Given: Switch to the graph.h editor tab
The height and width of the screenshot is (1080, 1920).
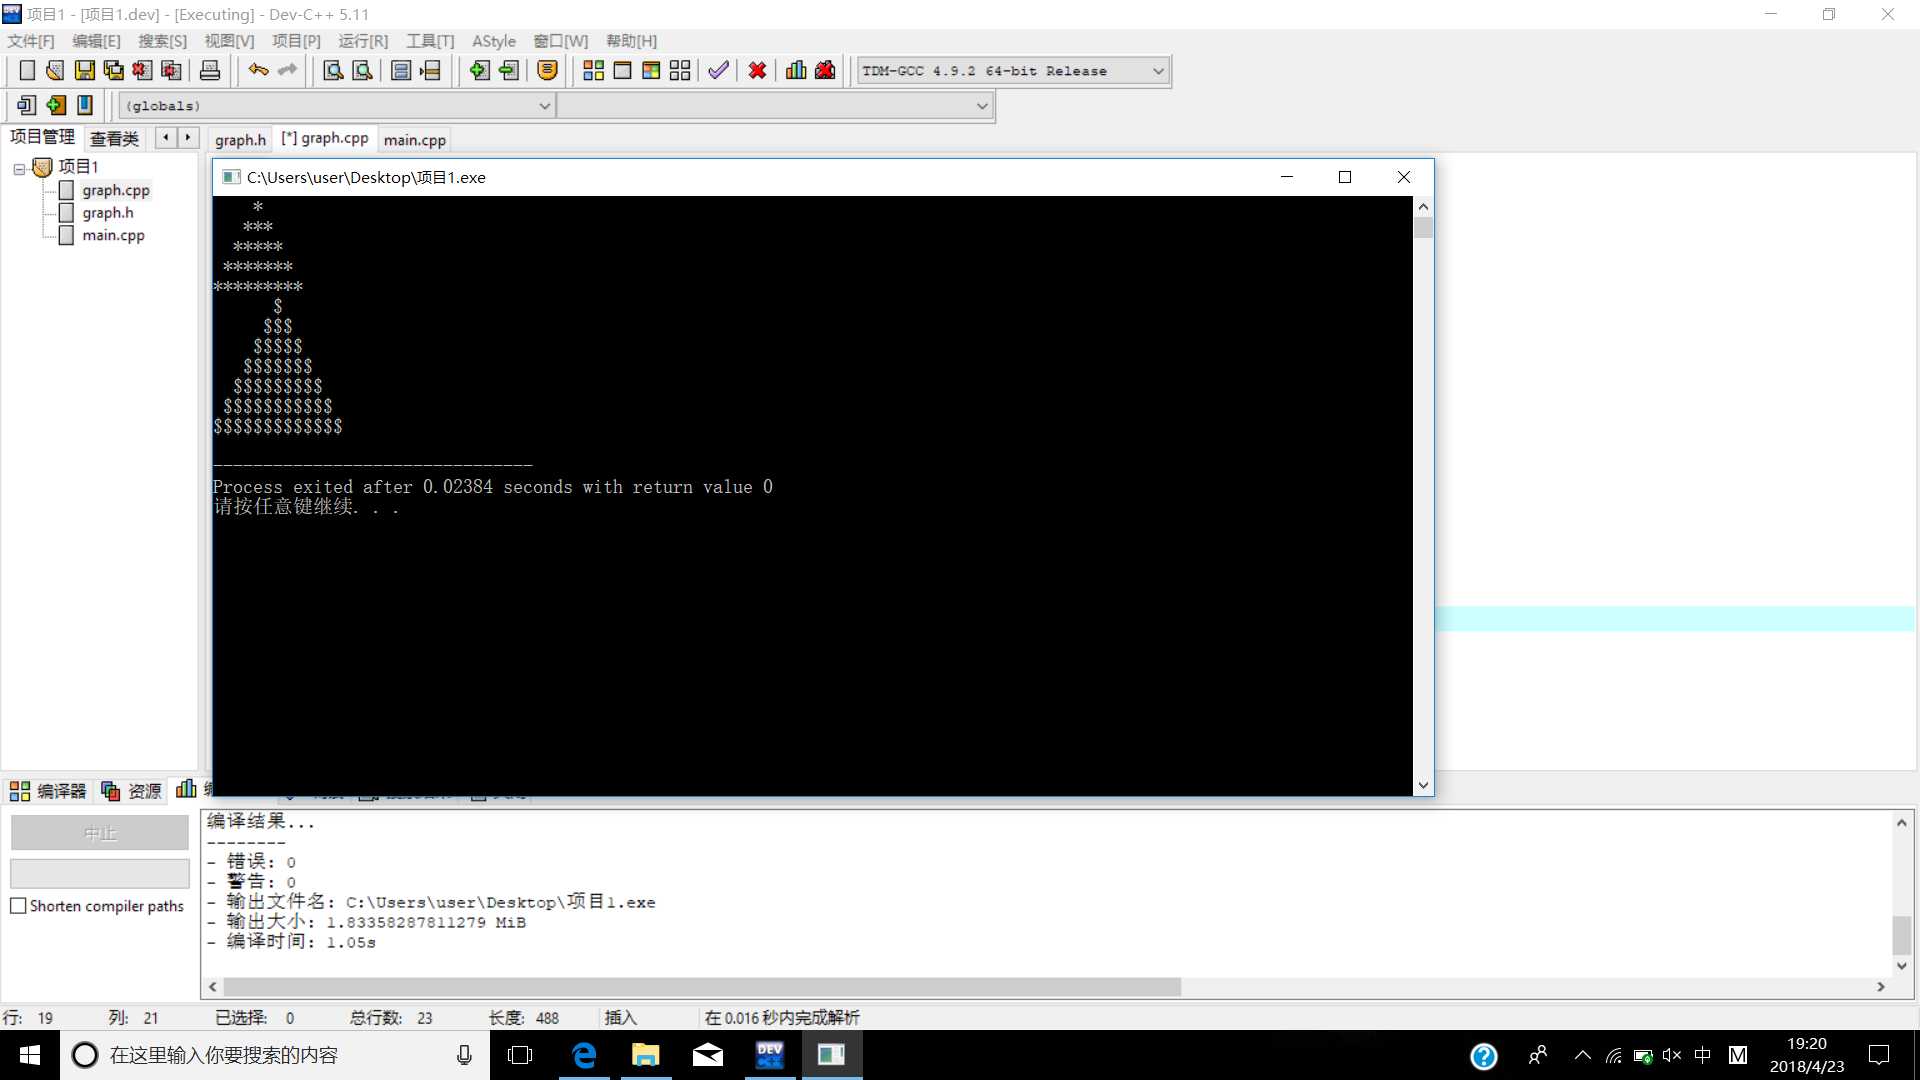Looking at the screenshot, I should pyautogui.click(x=240, y=140).
